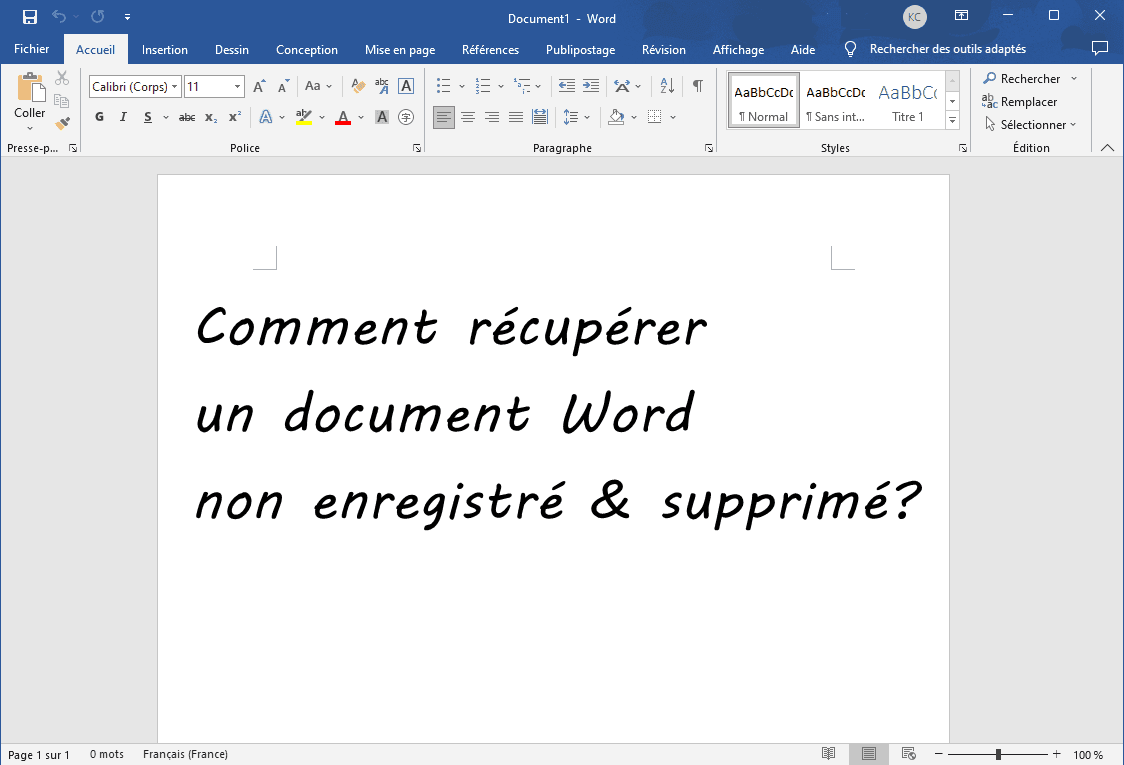Switch to the Insertion tab
This screenshot has width=1124, height=765.
[x=165, y=49]
